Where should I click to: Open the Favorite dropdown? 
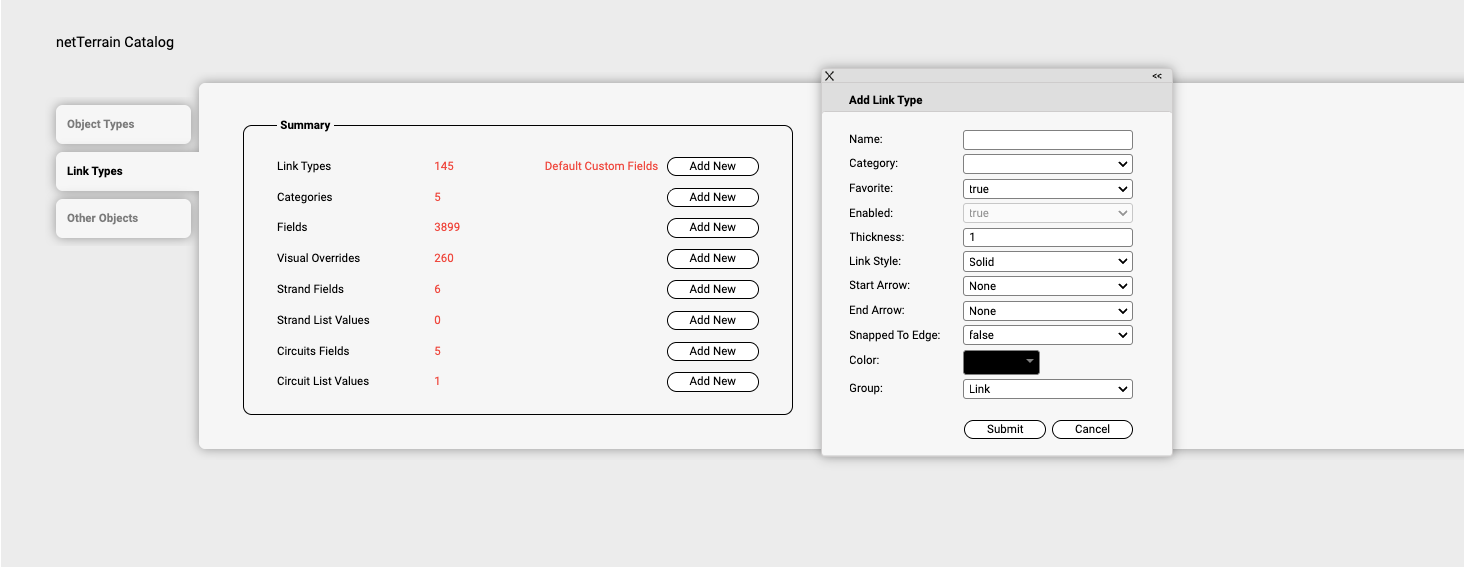point(1047,189)
